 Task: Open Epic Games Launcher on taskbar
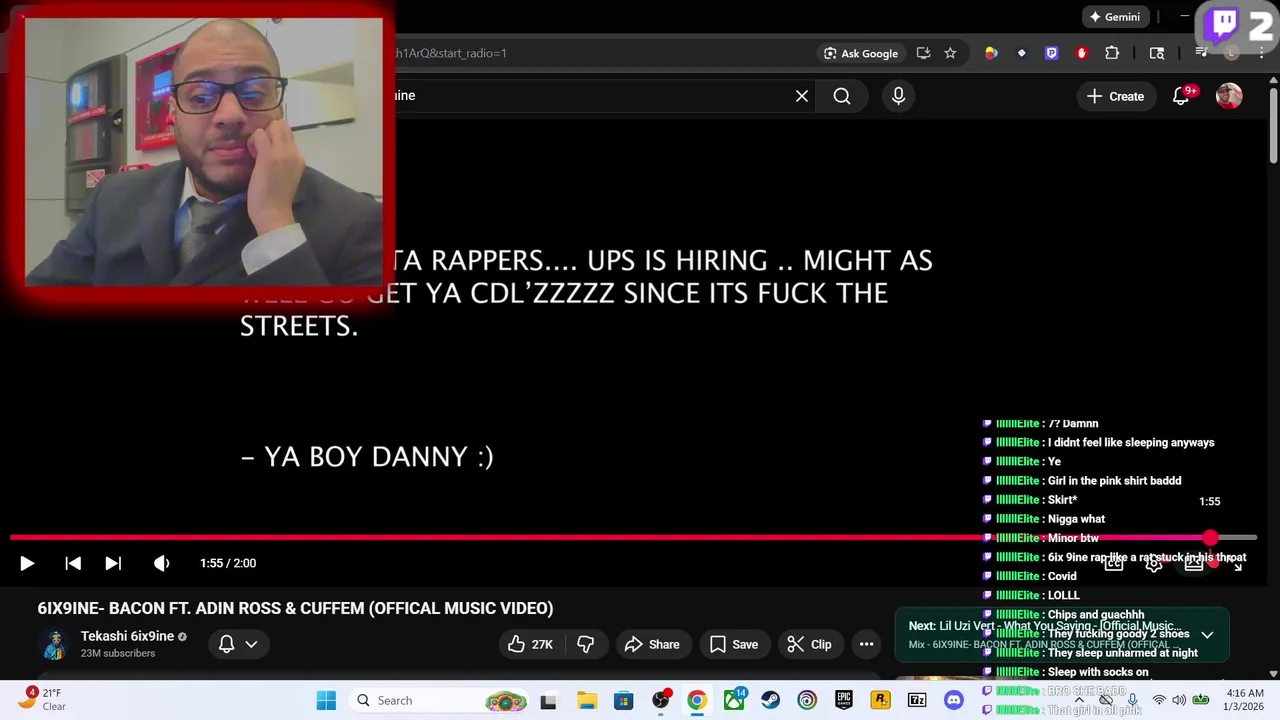pyautogui.click(x=844, y=701)
